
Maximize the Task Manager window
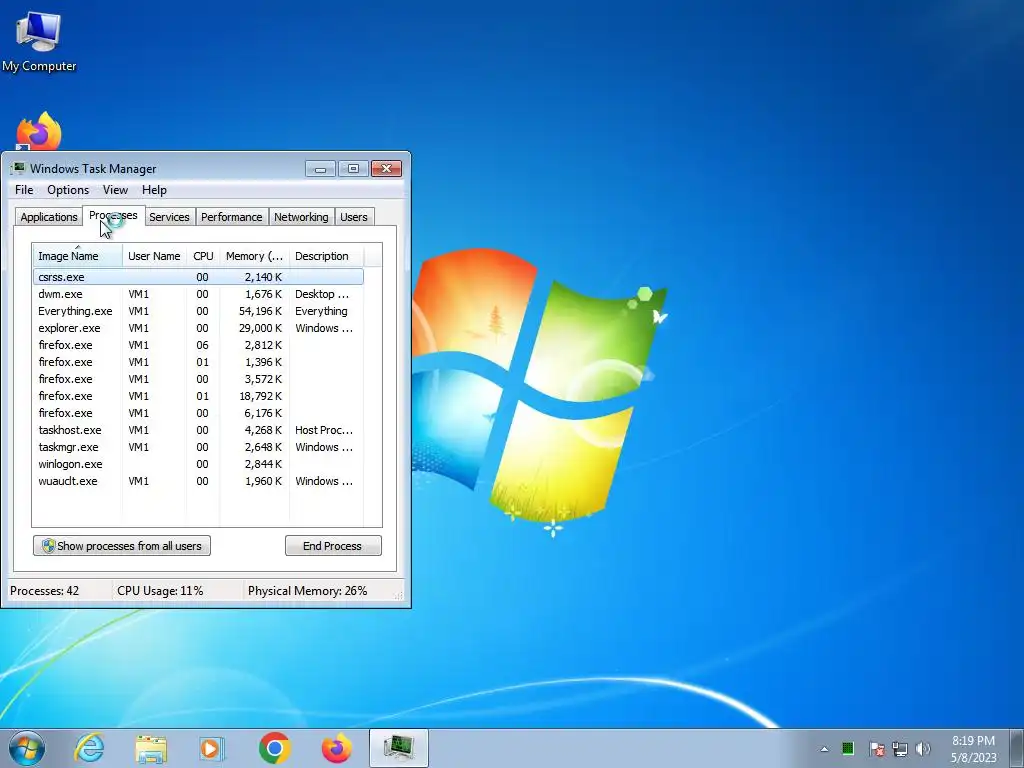tap(353, 169)
